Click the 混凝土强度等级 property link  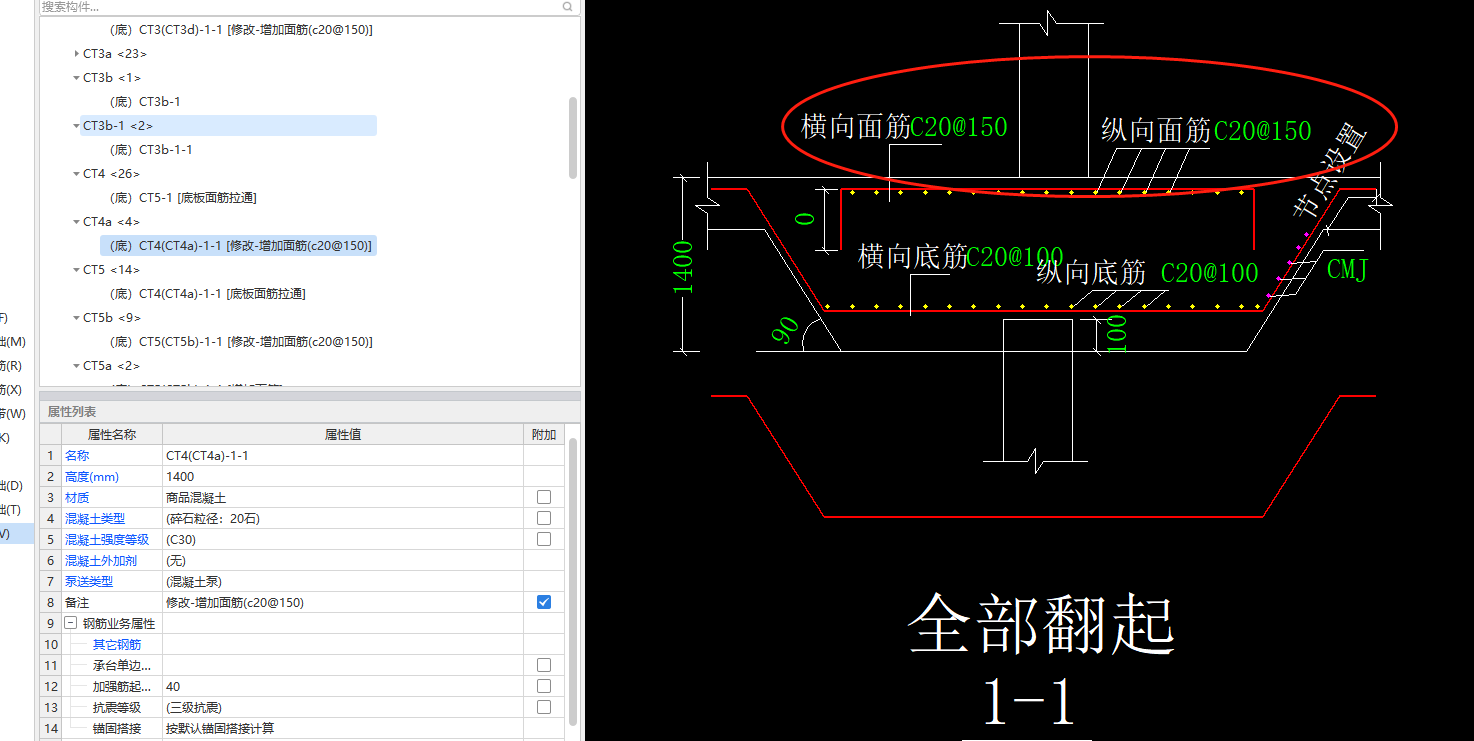pyautogui.click(x=107, y=540)
